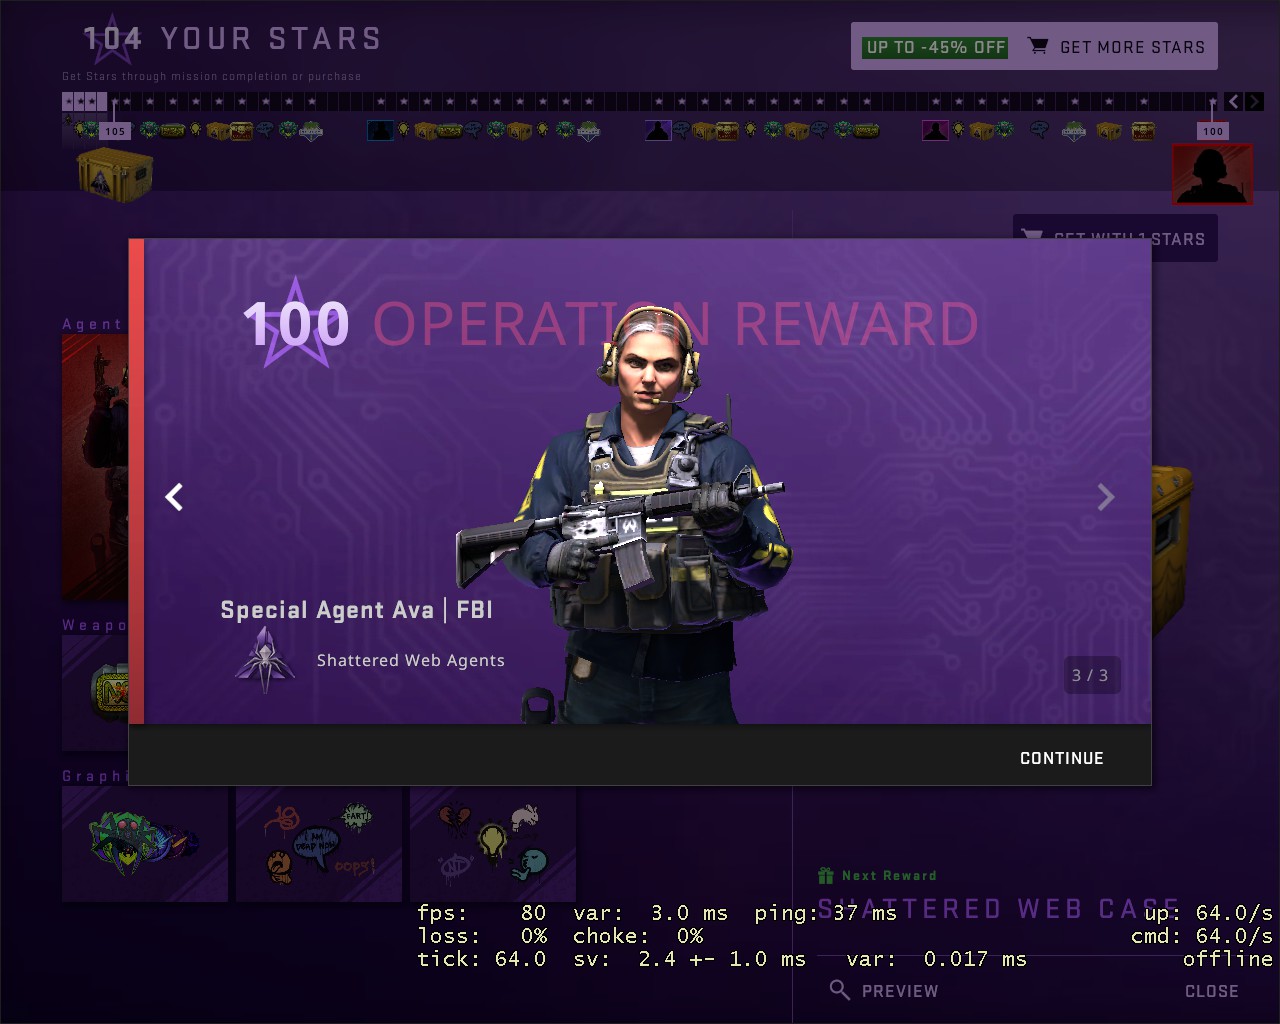Advance to the next reward with the right arrow

pos(1105,497)
